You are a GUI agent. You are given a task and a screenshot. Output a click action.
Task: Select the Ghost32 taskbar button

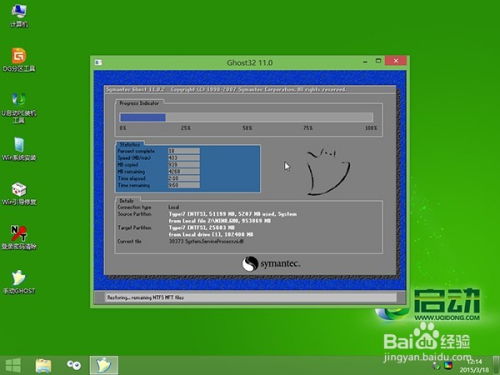coord(104,365)
